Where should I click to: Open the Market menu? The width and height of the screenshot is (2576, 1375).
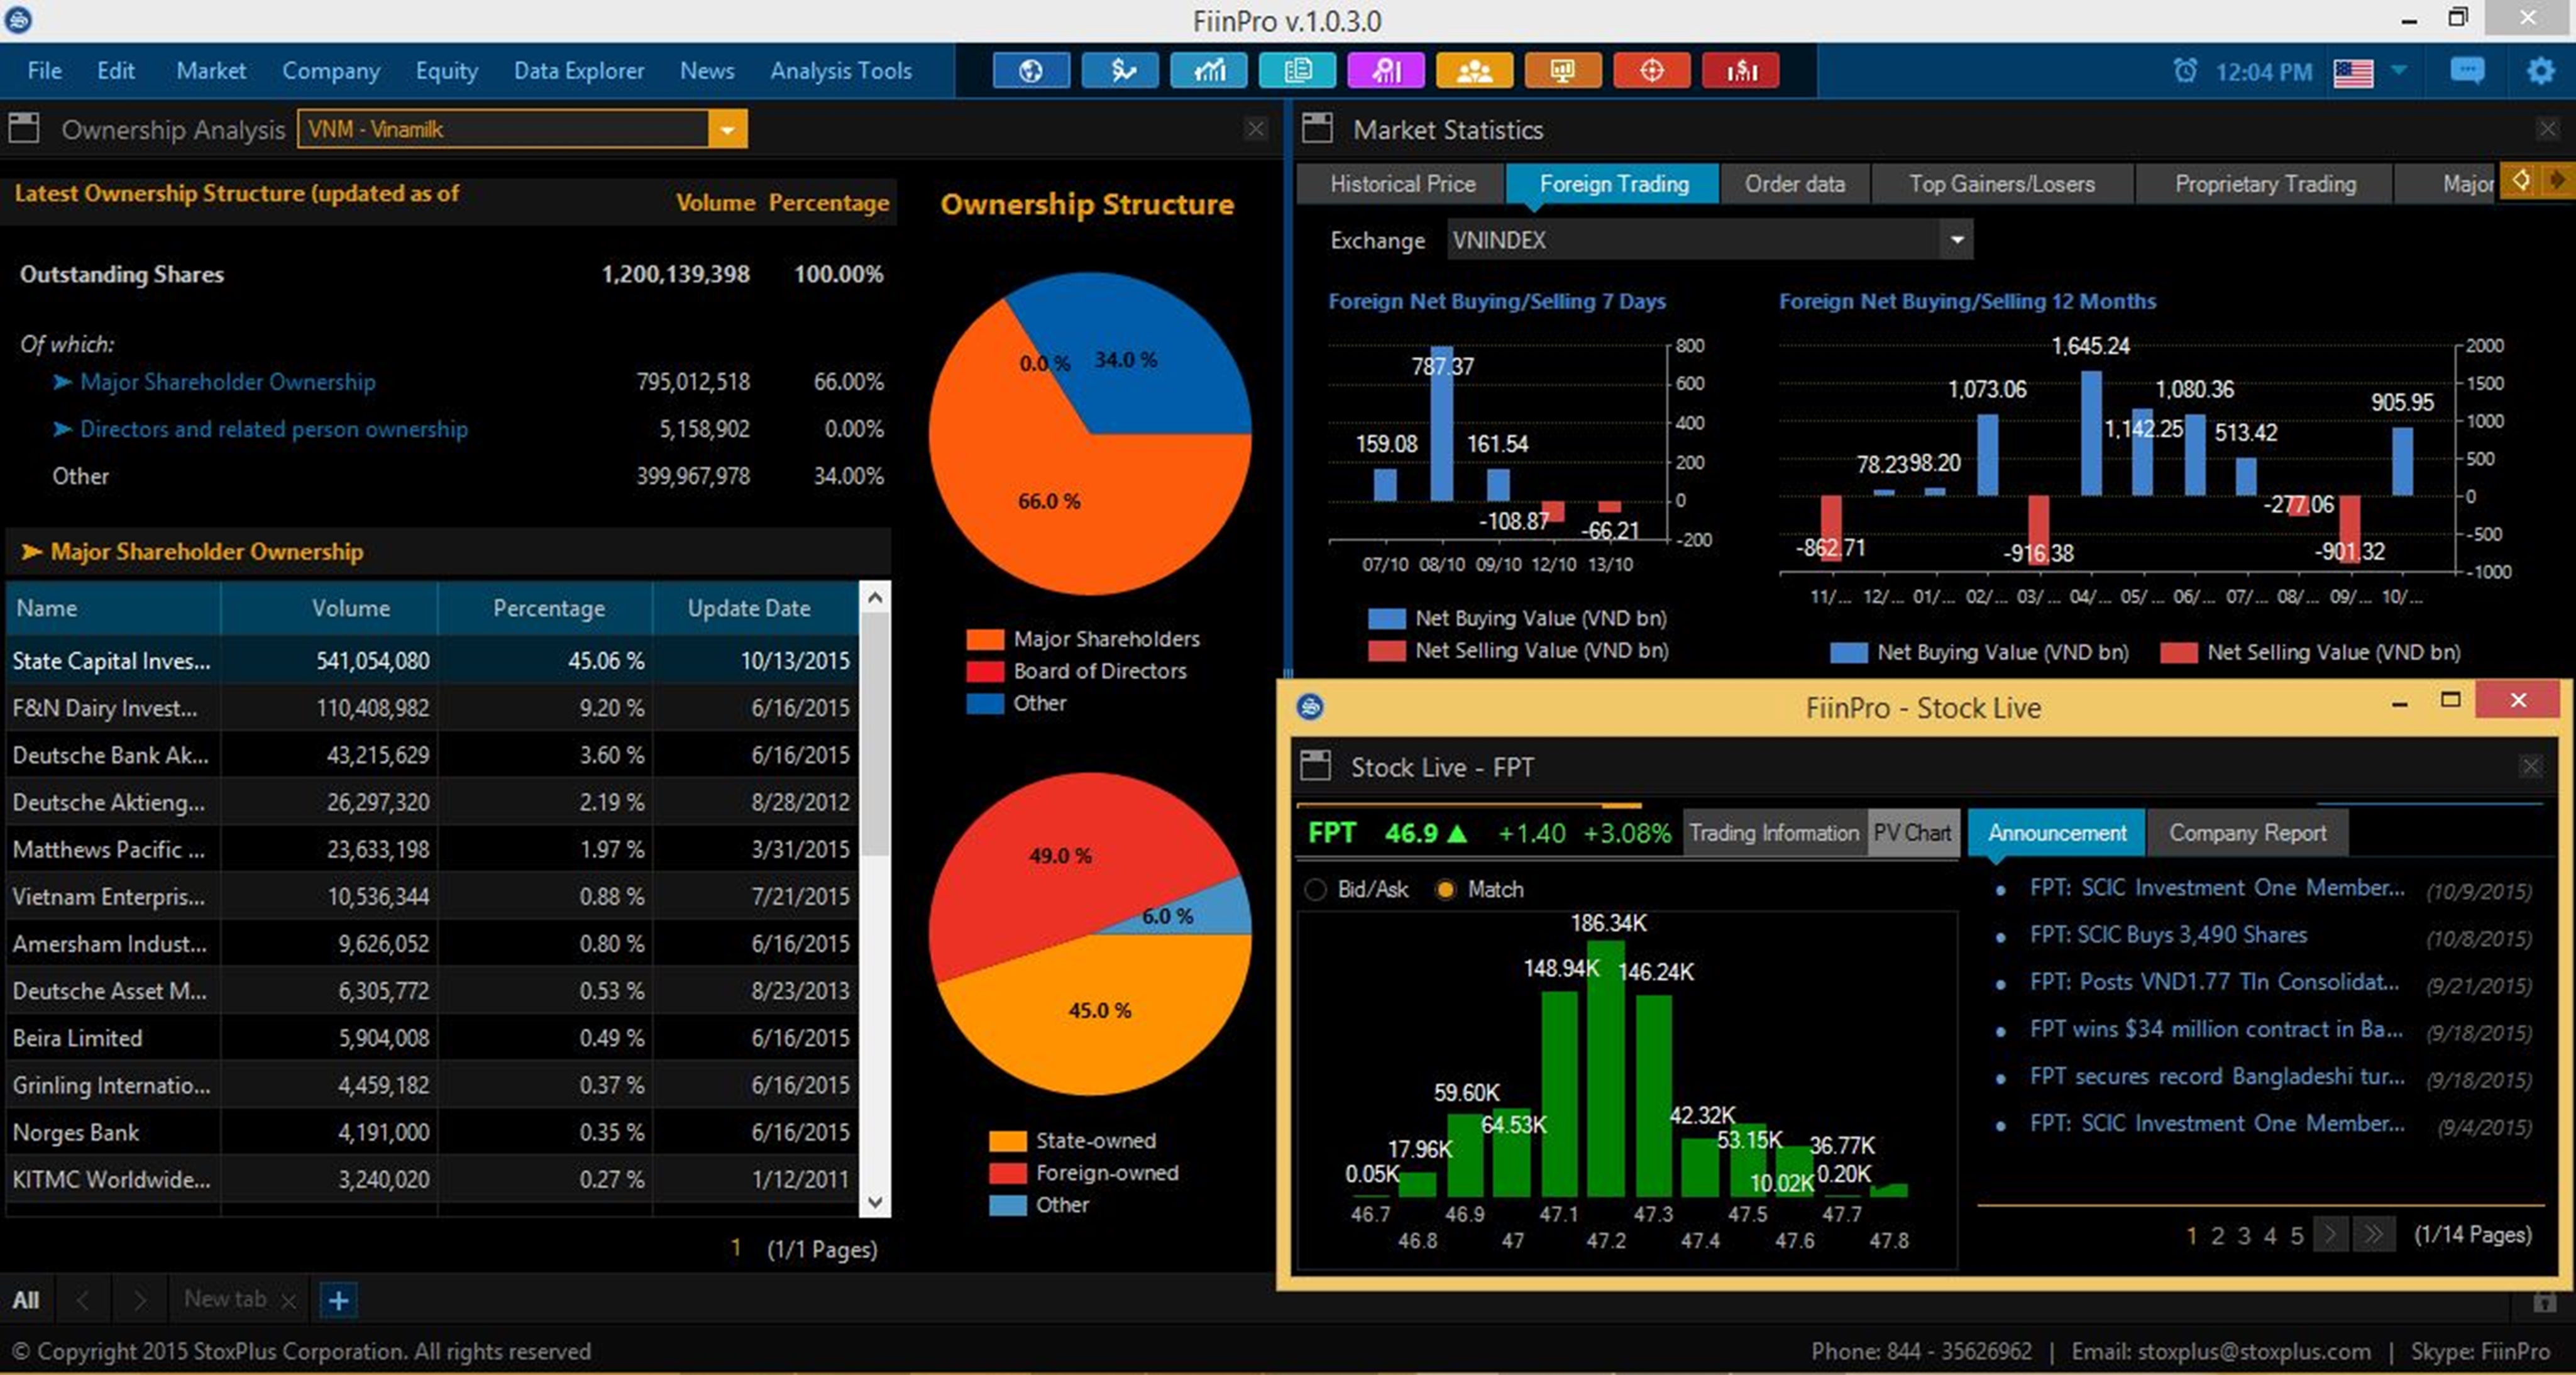(211, 70)
